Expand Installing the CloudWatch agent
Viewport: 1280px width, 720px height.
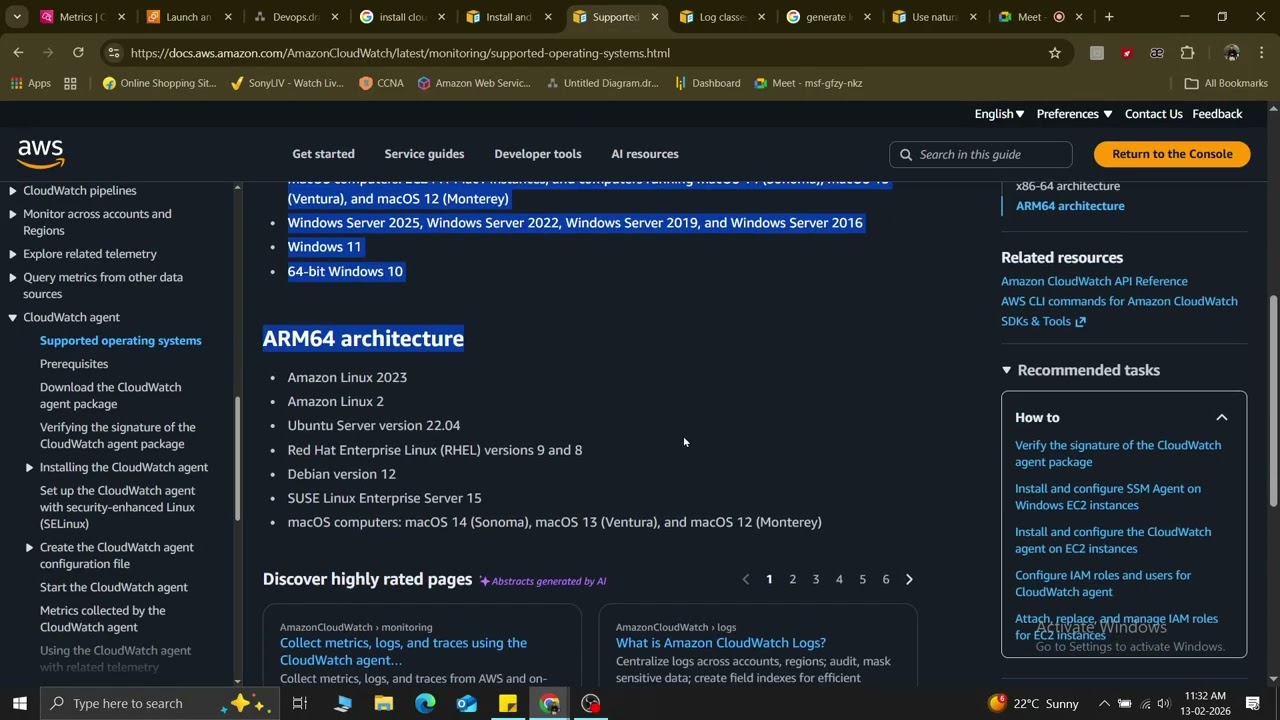[x=29, y=467]
